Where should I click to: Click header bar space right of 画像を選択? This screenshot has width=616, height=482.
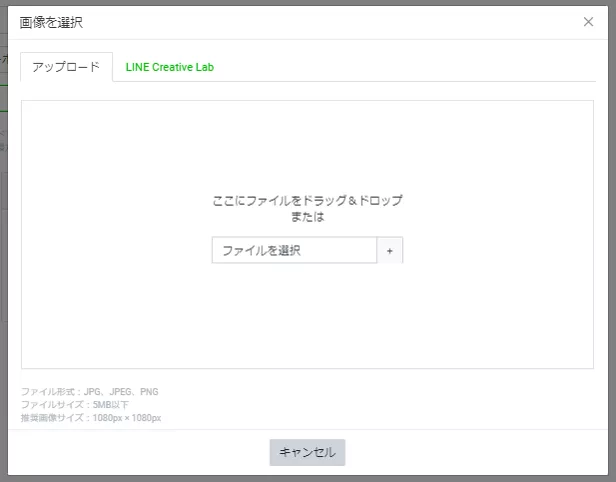tap(330, 21)
